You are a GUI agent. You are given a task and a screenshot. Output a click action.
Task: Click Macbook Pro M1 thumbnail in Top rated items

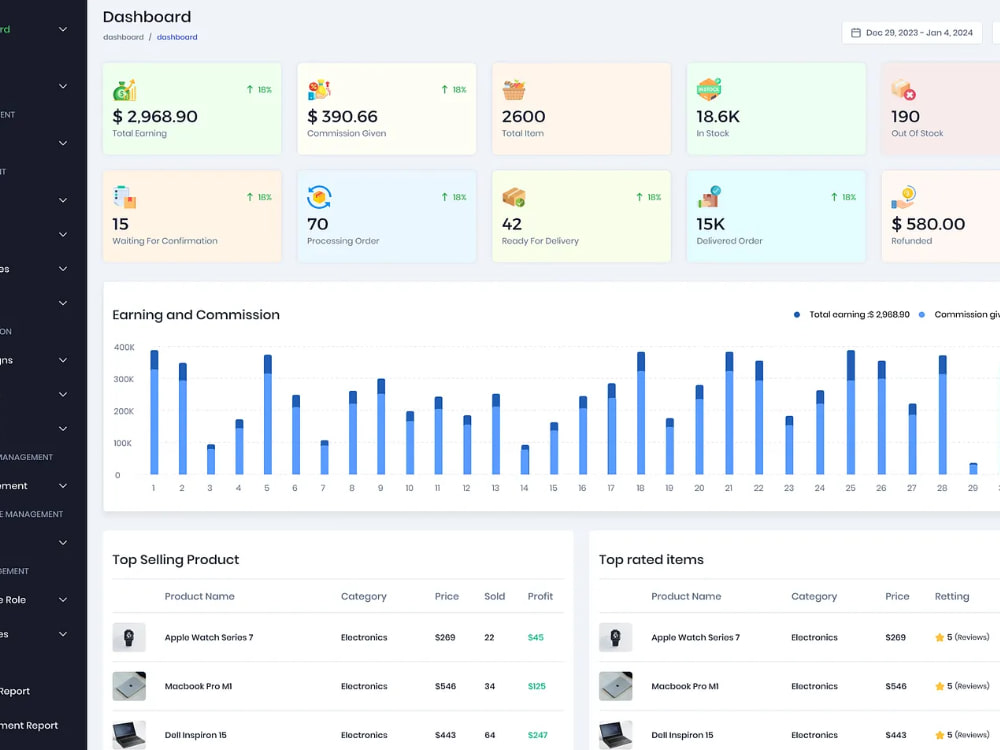tap(615, 686)
